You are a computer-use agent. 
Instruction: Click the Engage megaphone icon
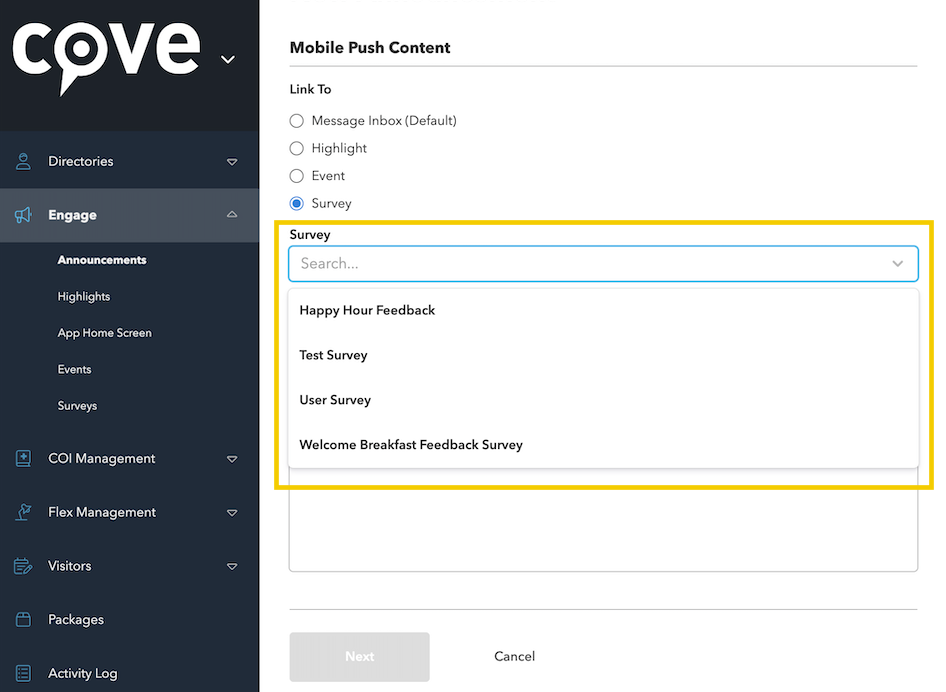pyautogui.click(x=23, y=215)
